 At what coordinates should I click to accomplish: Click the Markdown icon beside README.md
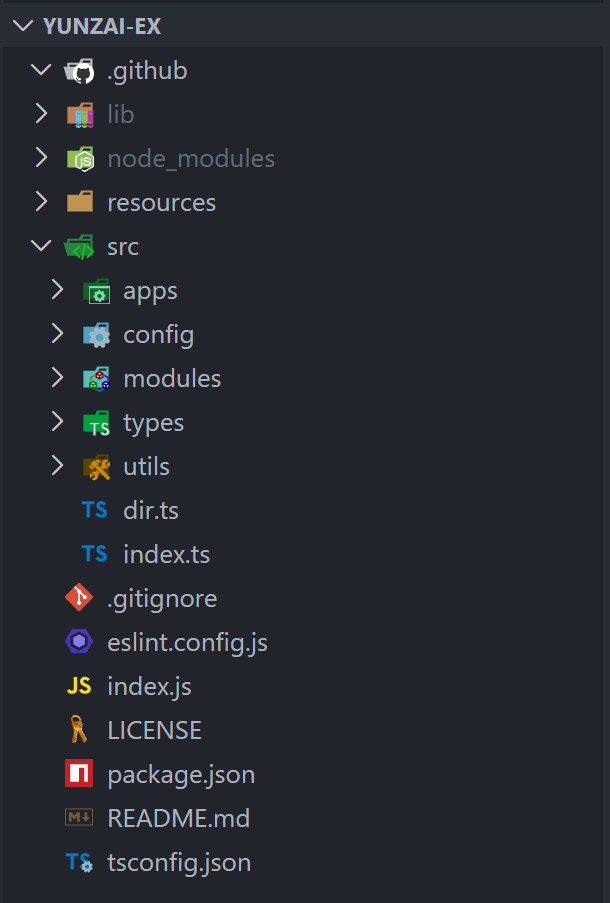pyautogui.click(x=78, y=818)
